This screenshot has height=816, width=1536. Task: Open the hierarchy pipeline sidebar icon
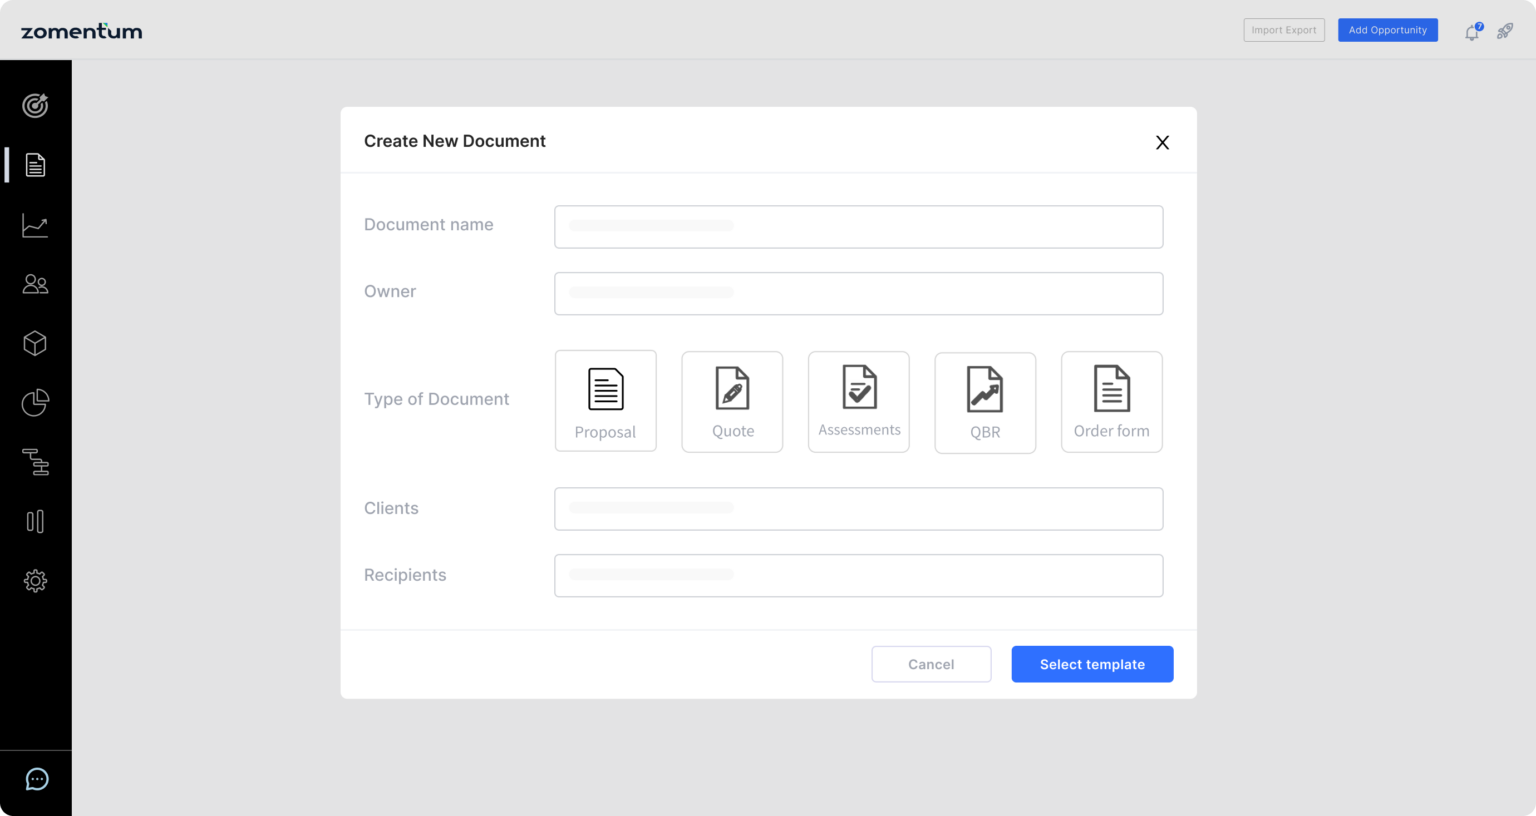click(x=35, y=461)
